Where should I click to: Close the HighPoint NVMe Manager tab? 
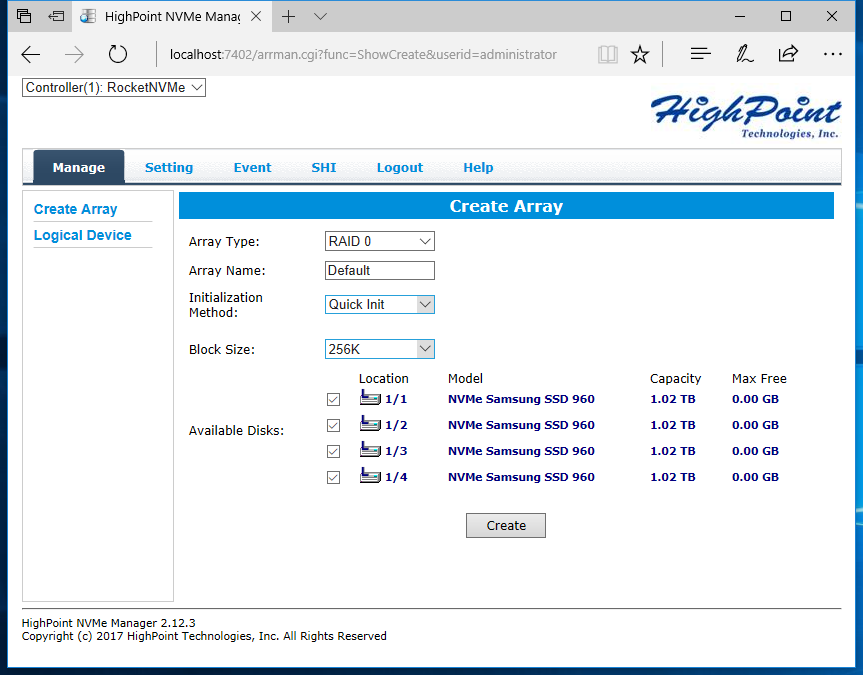(x=256, y=17)
